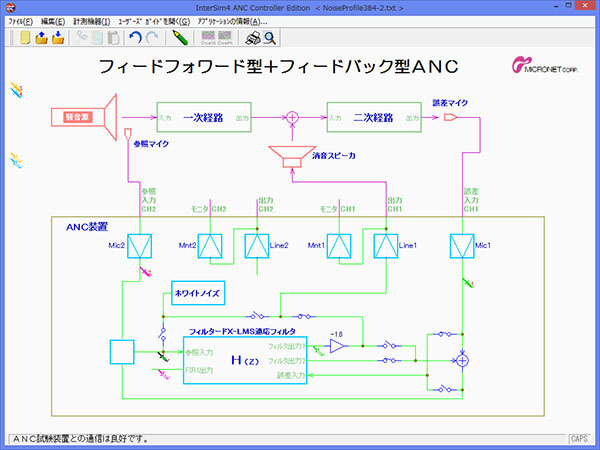Click the open folder upload-arrow icon
Viewport: 600px width, 450px height.
click(41, 38)
